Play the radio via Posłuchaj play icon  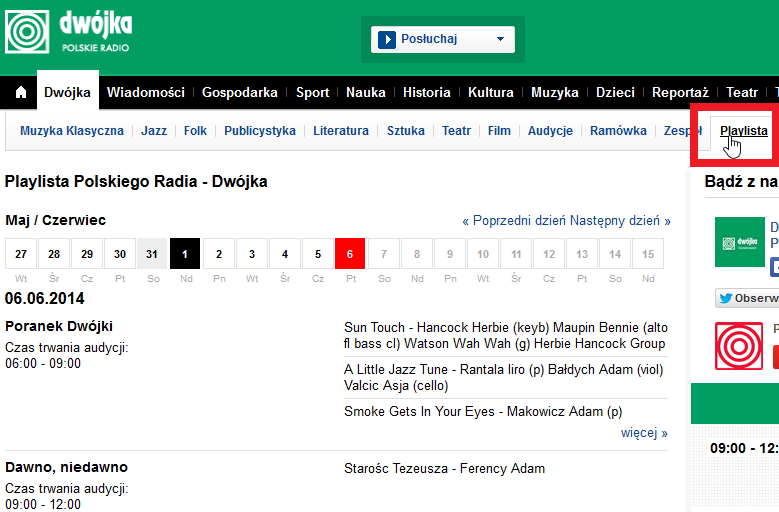[x=387, y=39]
